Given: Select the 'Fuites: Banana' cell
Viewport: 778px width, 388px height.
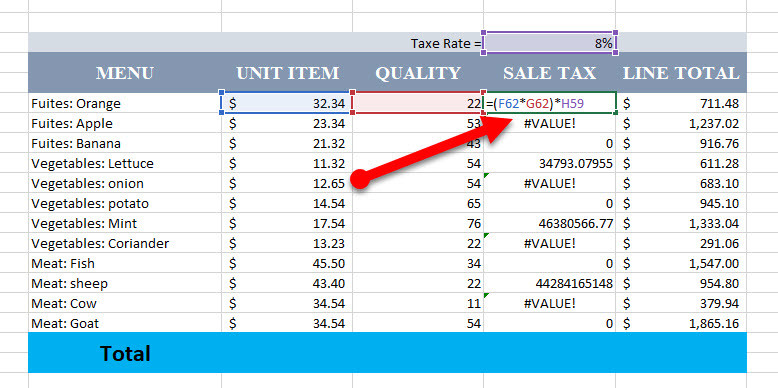Looking at the screenshot, I should coord(125,143).
